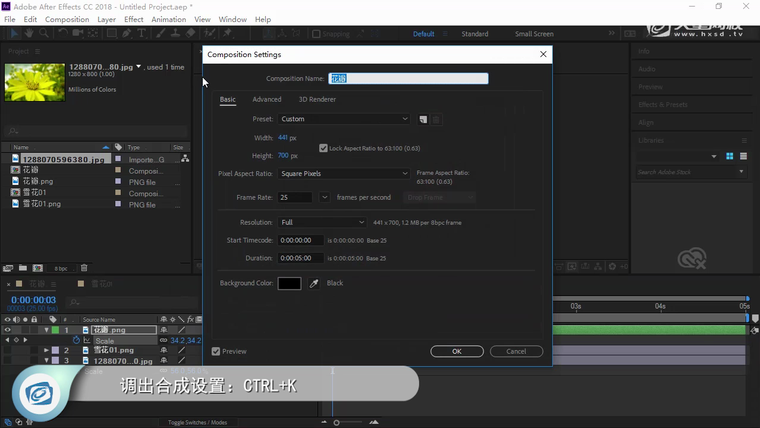Image resolution: width=760 pixels, height=428 pixels.
Task: Select the Zoom tool in the toolbar
Action: click(x=42, y=34)
